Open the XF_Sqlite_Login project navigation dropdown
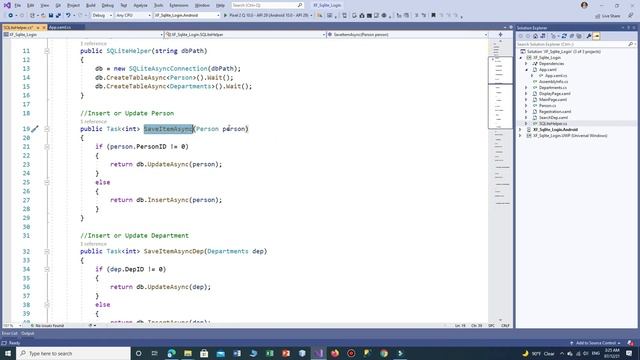This screenshot has height=360, width=640. tap(83, 35)
